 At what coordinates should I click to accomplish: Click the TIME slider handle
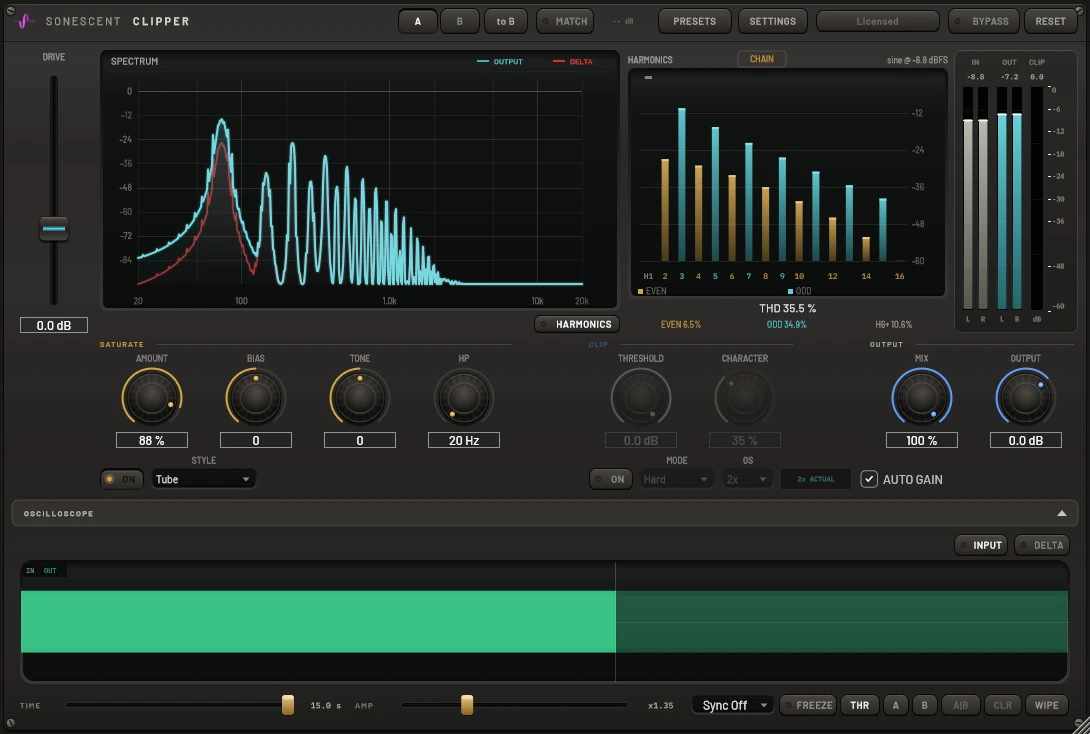click(288, 705)
